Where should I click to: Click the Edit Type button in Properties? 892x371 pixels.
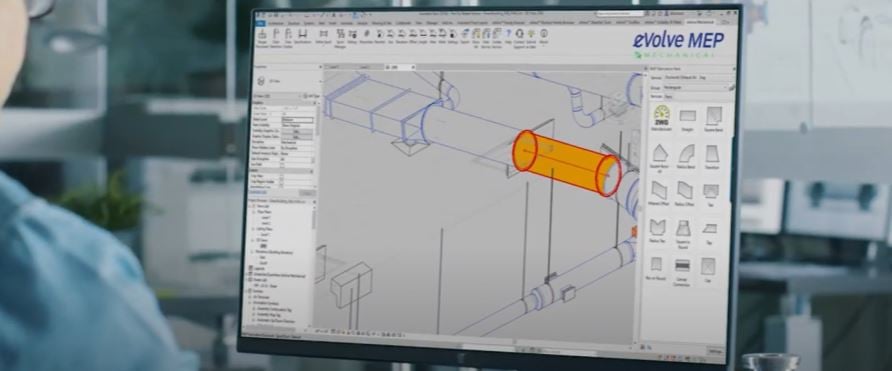tap(311, 97)
